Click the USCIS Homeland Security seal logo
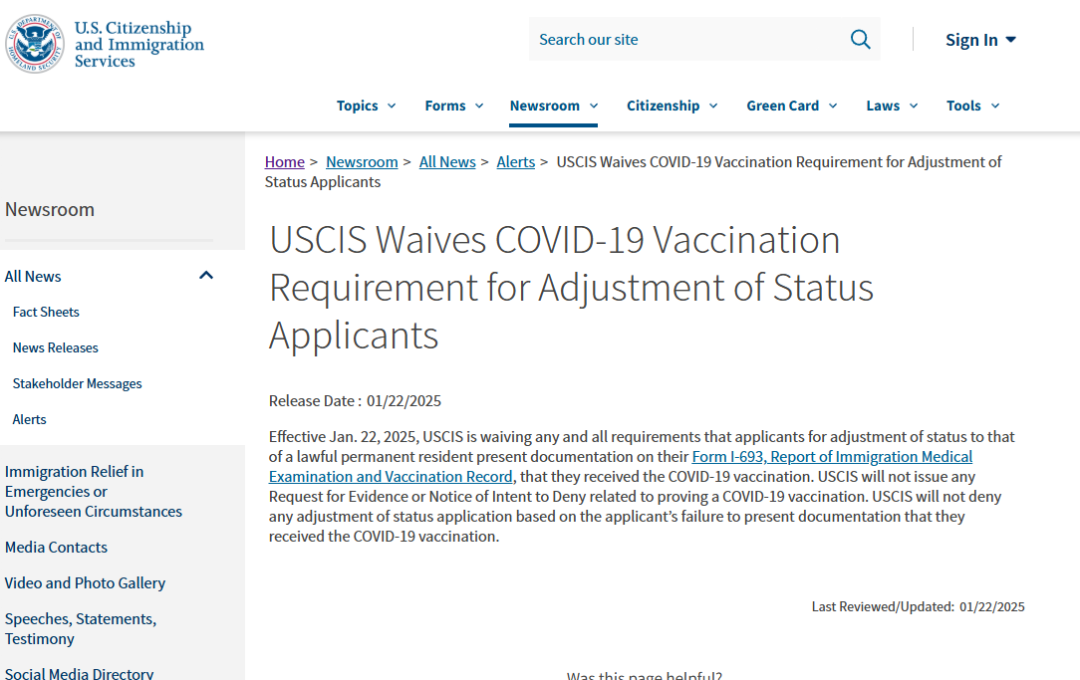Viewport: 1080px width, 680px height. [34, 43]
